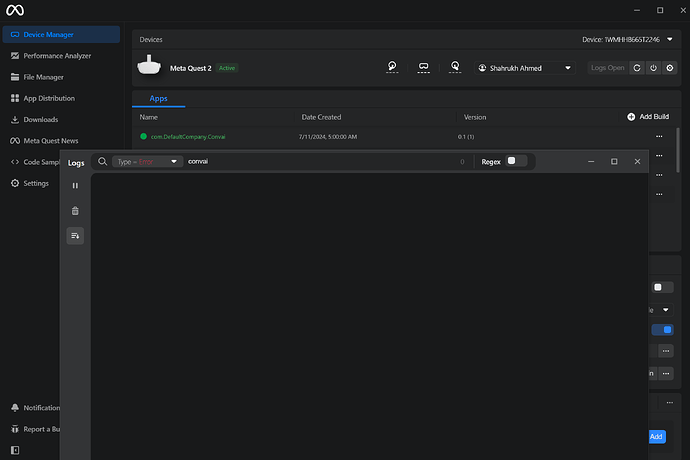Click the green Active status badge
This screenshot has height=460, width=690.
tap(227, 68)
